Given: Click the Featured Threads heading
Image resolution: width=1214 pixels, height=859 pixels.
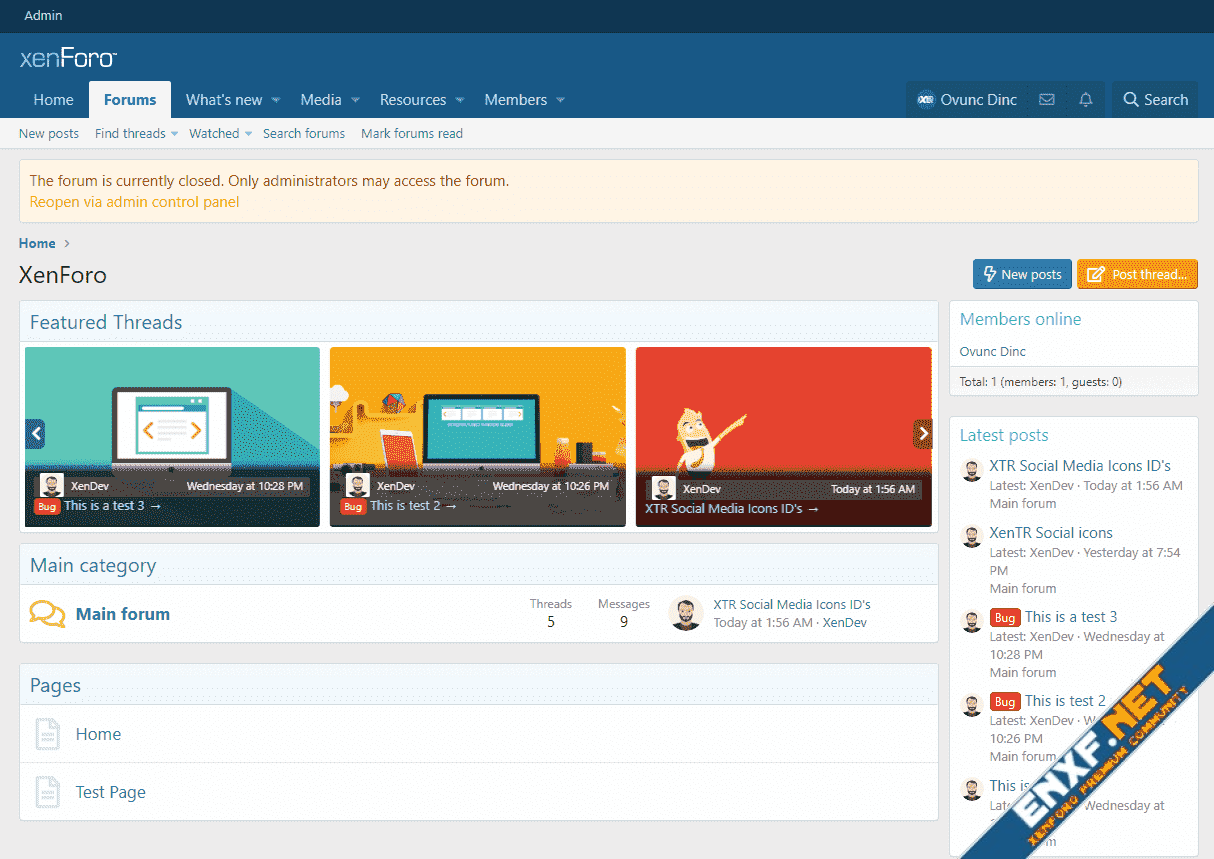Looking at the screenshot, I should pyautogui.click(x=106, y=322).
